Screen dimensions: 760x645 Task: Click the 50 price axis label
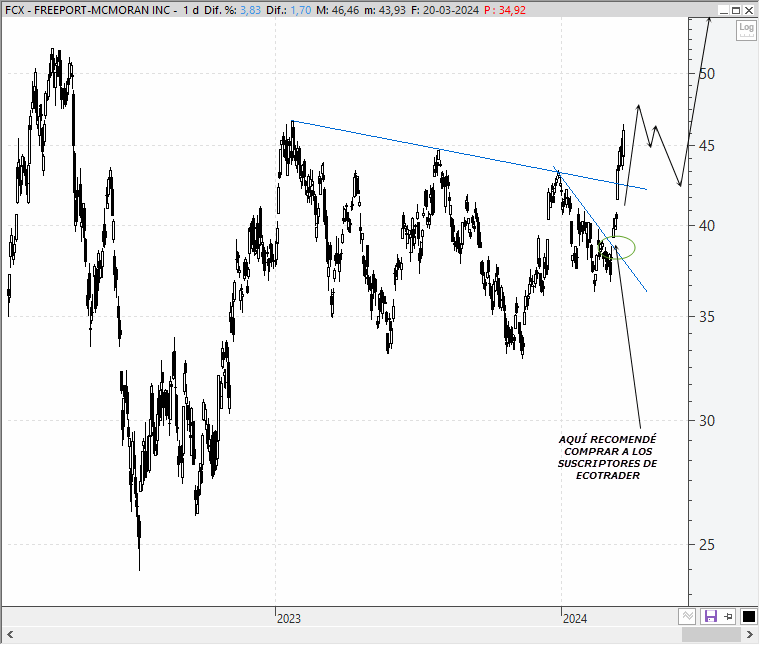point(707,74)
